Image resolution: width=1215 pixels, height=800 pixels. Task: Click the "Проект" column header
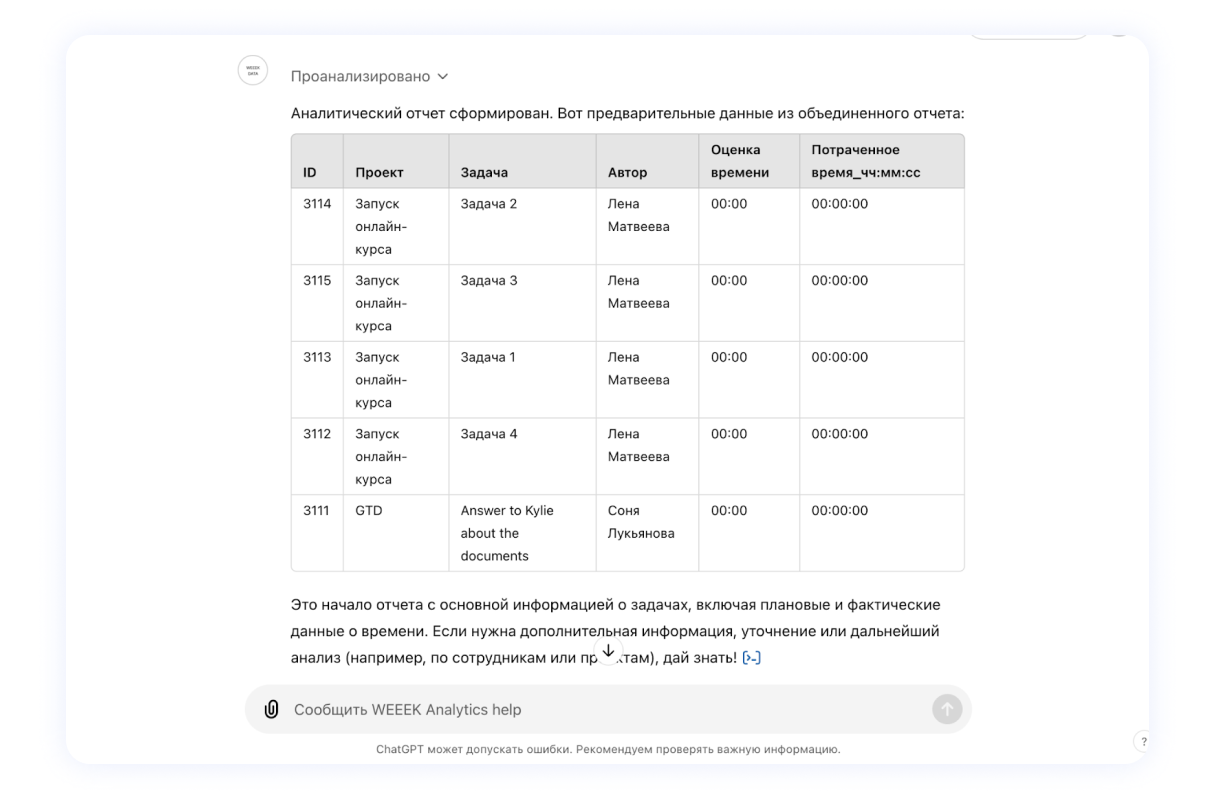coord(379,172)
